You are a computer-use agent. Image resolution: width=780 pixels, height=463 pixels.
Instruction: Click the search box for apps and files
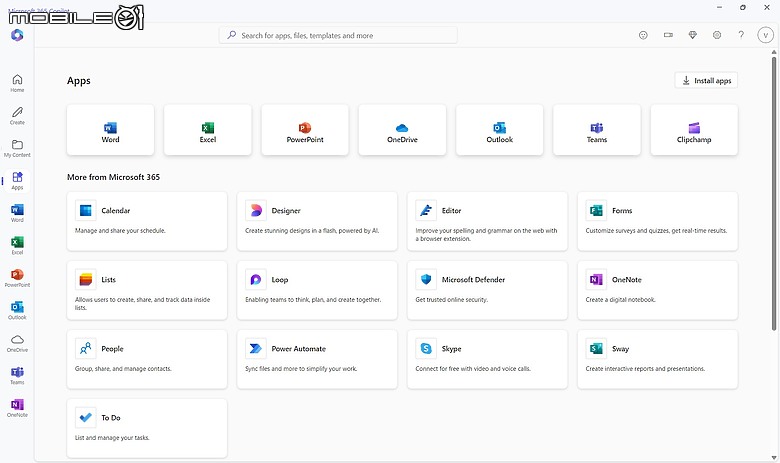[x=338, y=35]
